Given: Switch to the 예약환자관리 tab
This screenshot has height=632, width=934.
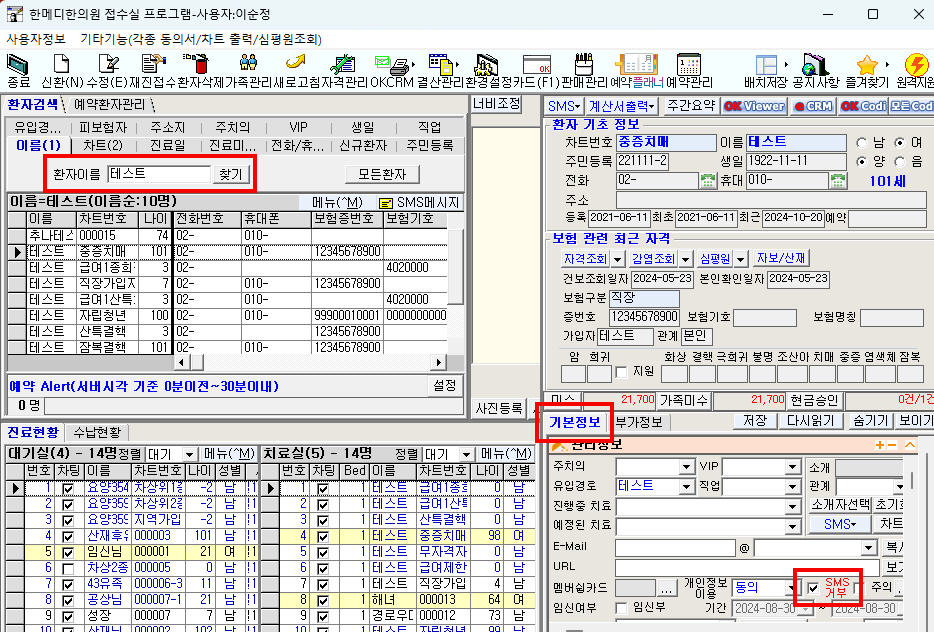Looking at the screenshot, I should pyautogui.click(x=110, y=105).
